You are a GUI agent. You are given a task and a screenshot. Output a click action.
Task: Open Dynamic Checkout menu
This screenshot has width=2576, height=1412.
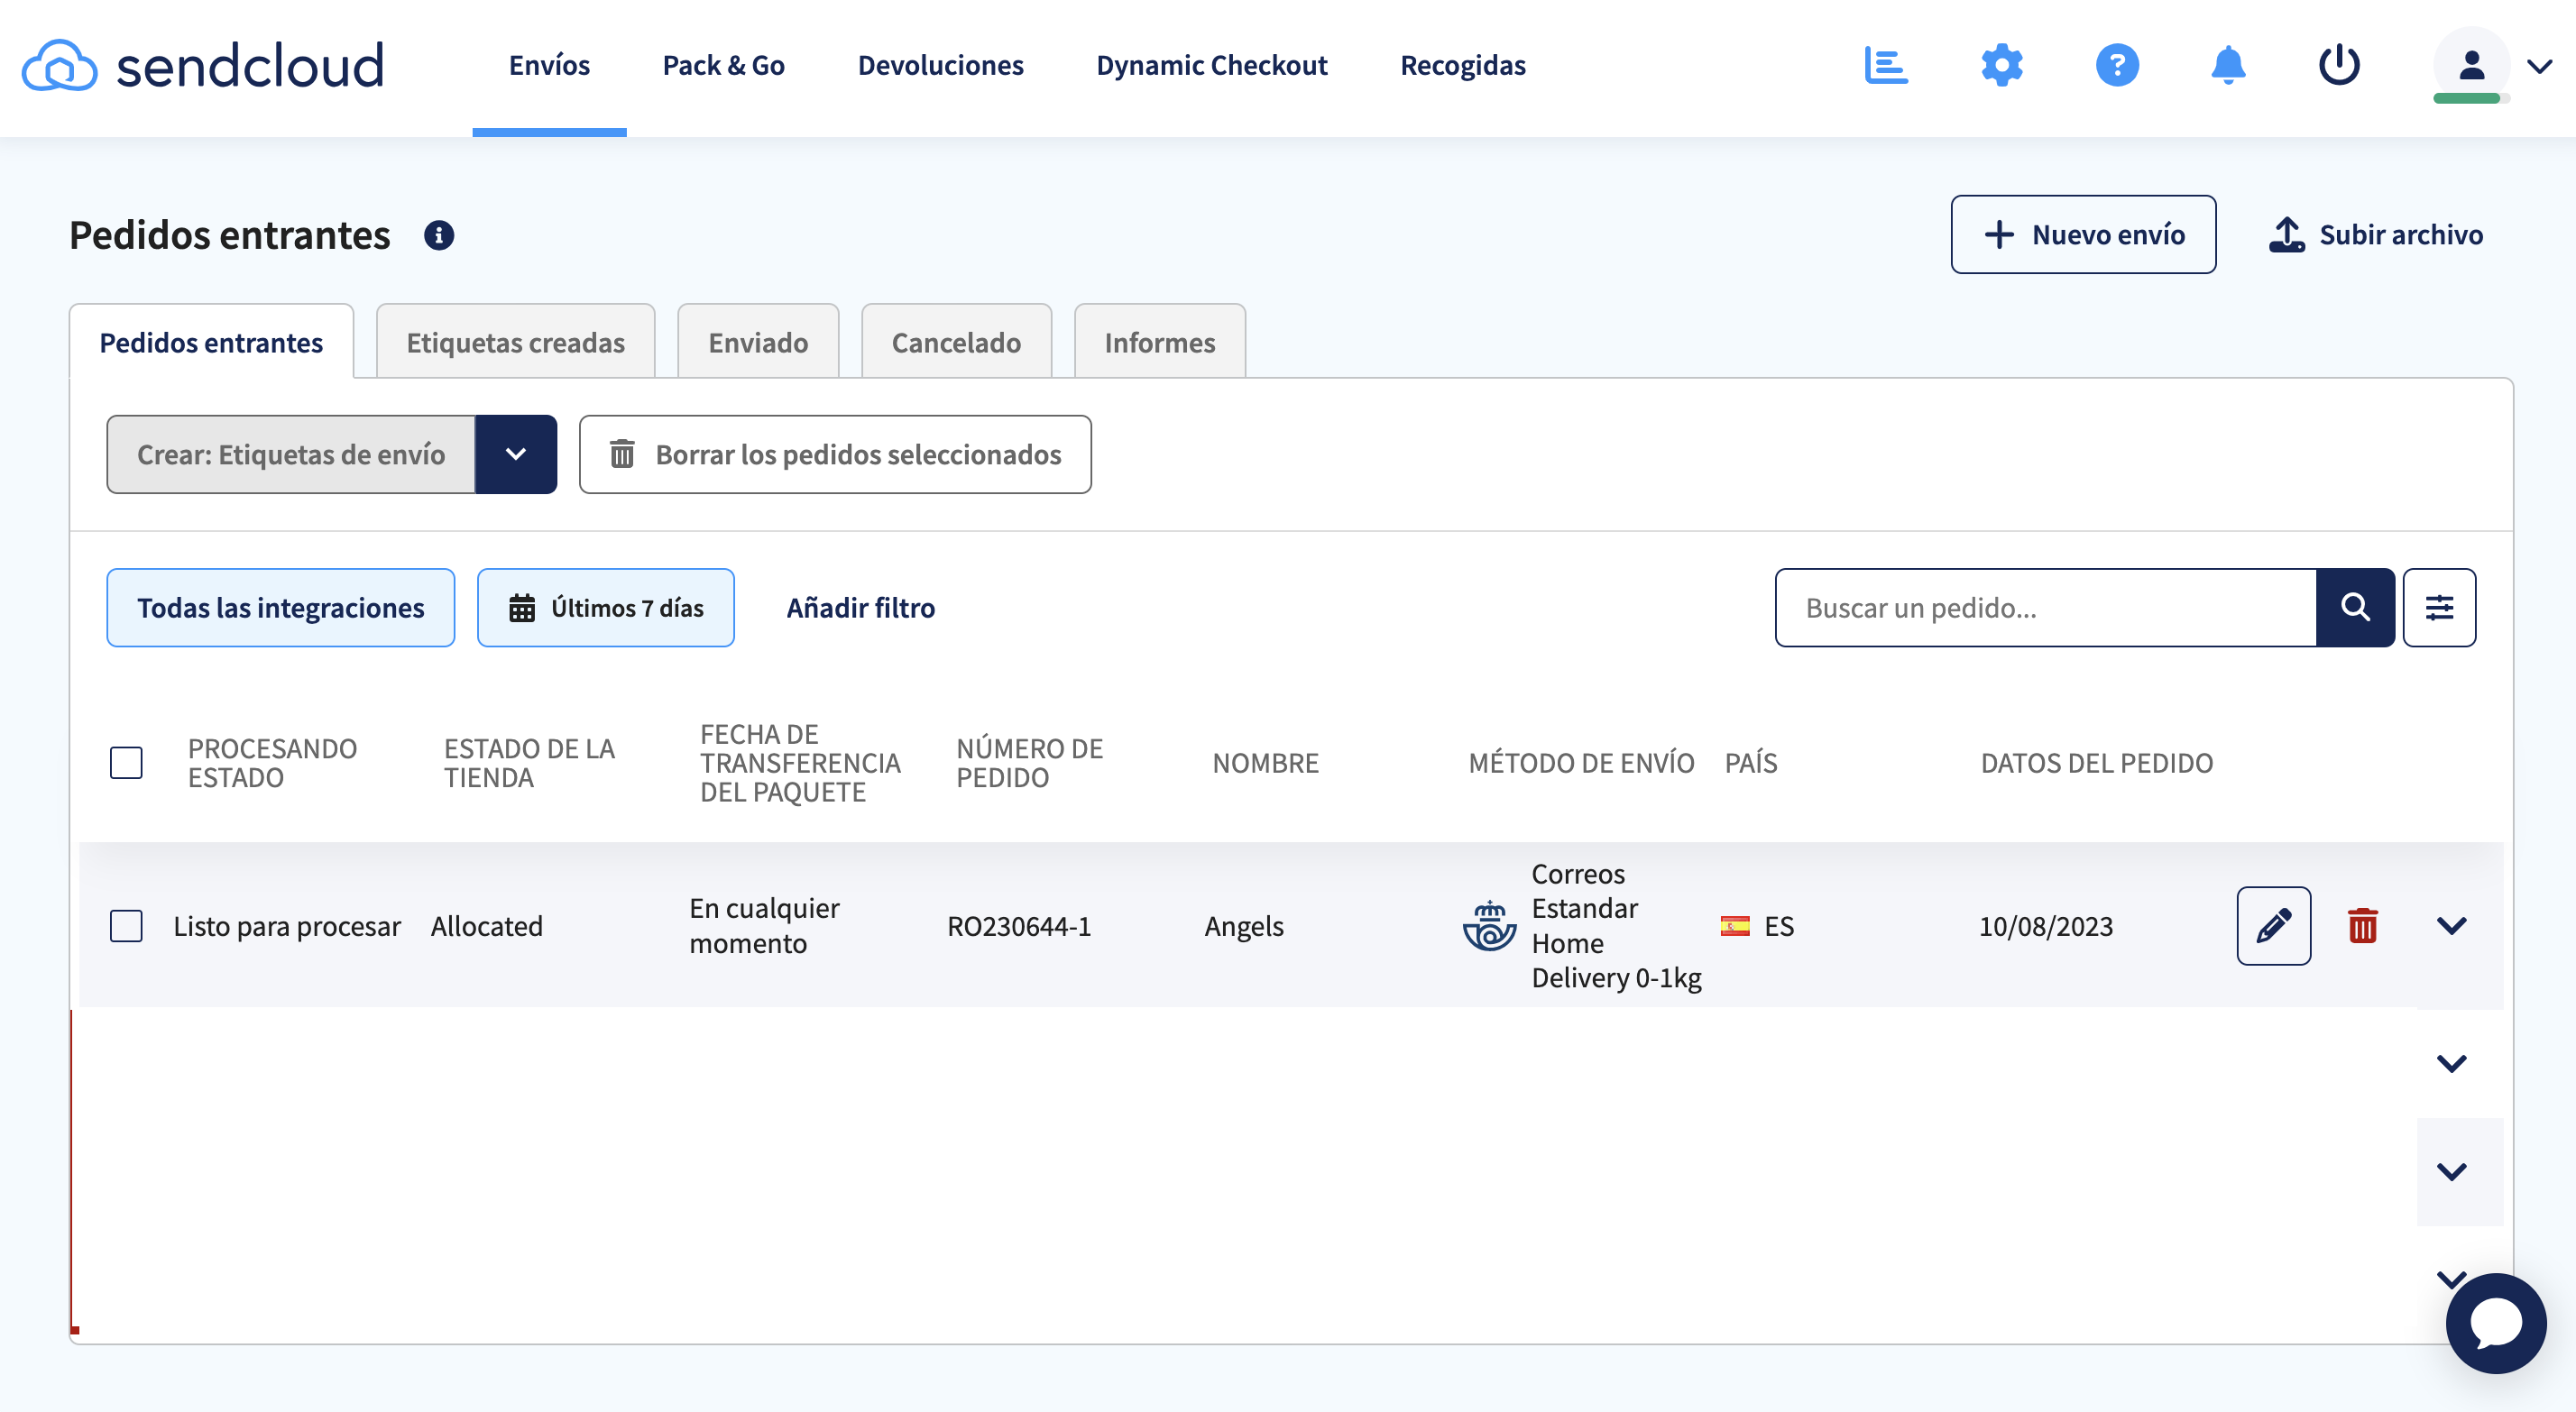pos(1211,65)
